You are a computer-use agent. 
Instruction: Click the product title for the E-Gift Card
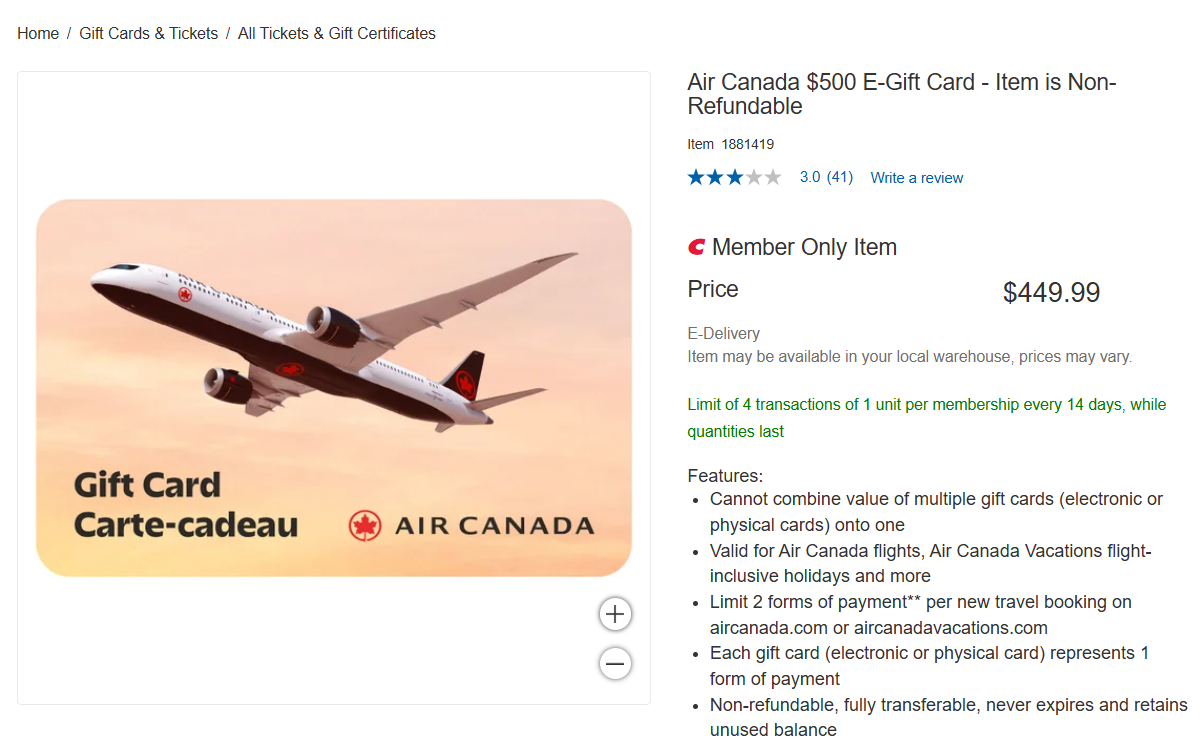pyautogui.click(x=900, y=93)
